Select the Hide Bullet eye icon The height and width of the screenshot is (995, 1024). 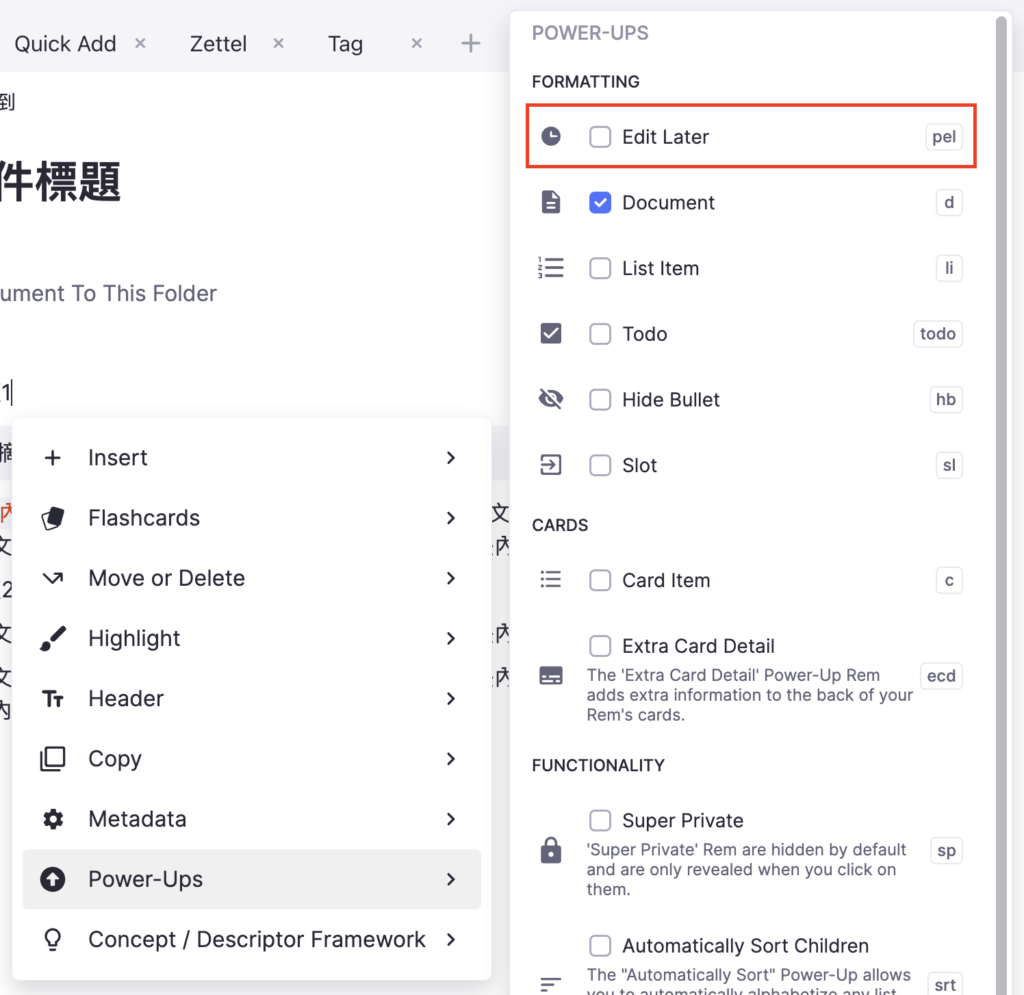click(x=551, y=399)
